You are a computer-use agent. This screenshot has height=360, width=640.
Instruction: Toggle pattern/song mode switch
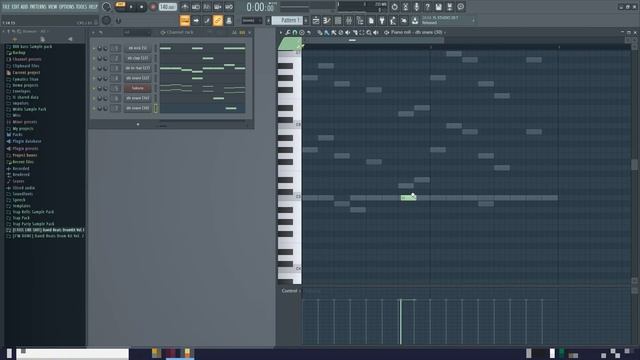click(120, 5)
